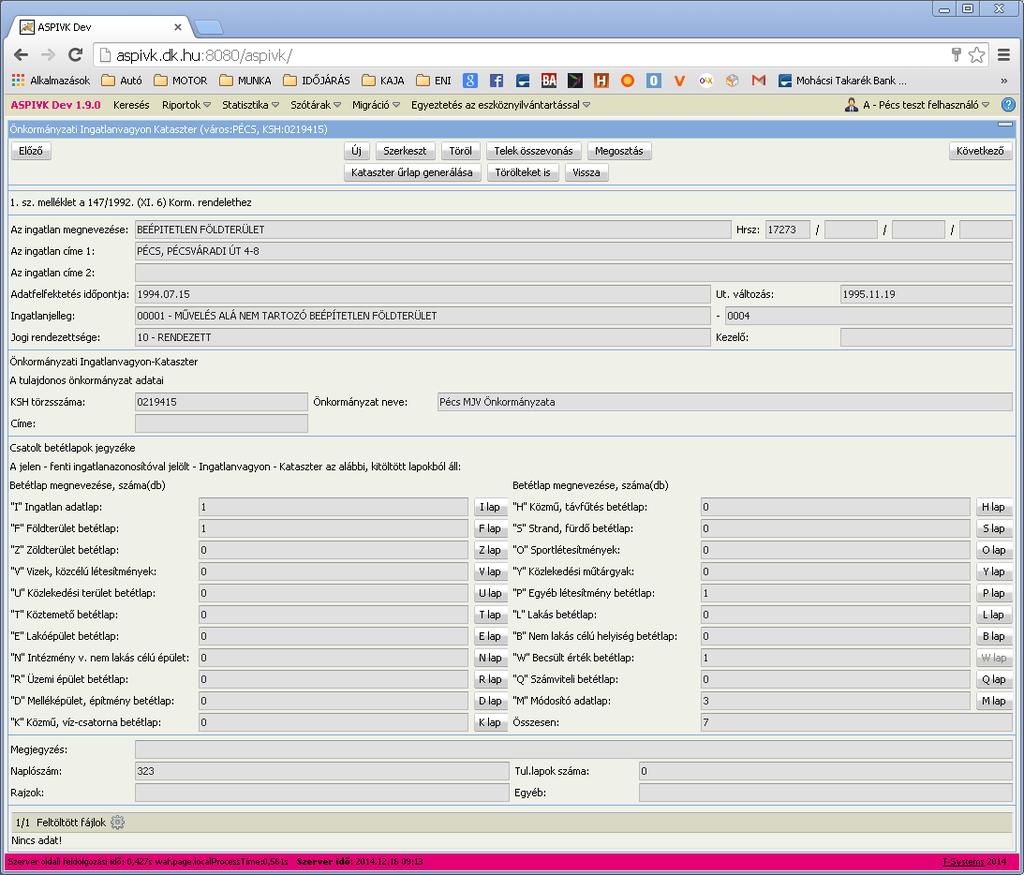Click the Vissza back button

586,172
